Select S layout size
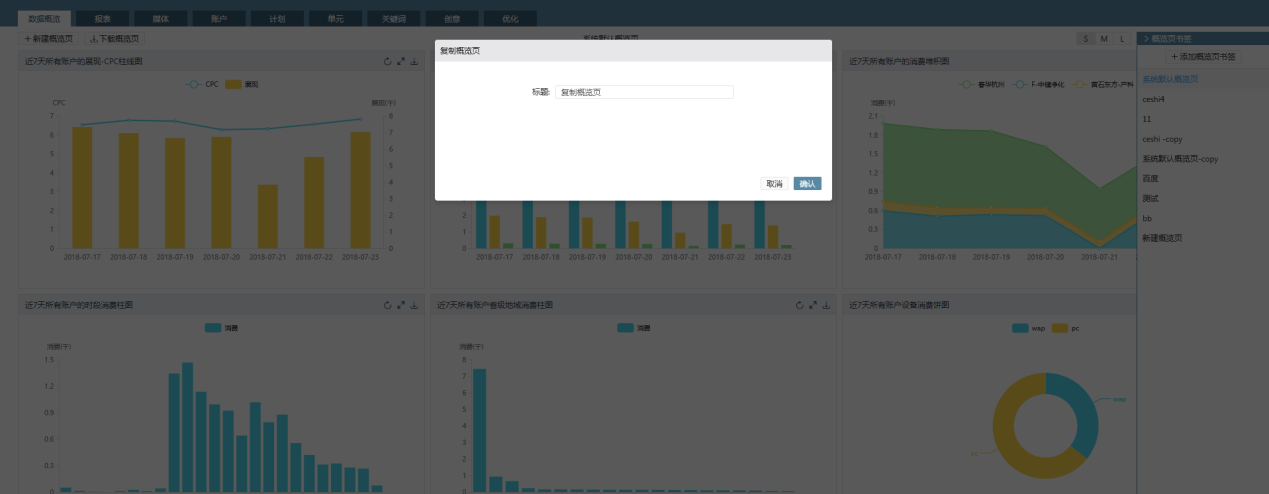This screenshot has height=494, width=1269. coord(1086,39)
